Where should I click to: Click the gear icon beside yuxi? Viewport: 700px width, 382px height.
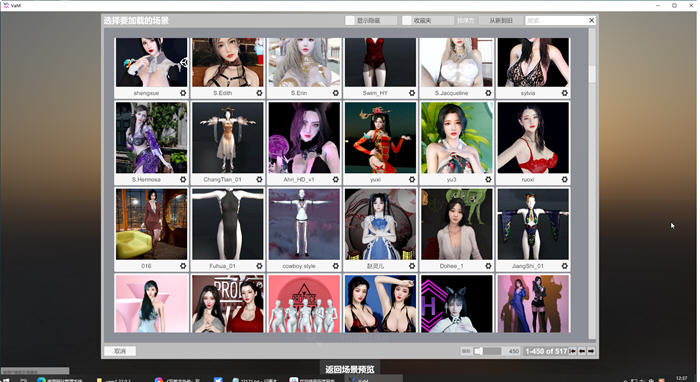click(412, 179)
